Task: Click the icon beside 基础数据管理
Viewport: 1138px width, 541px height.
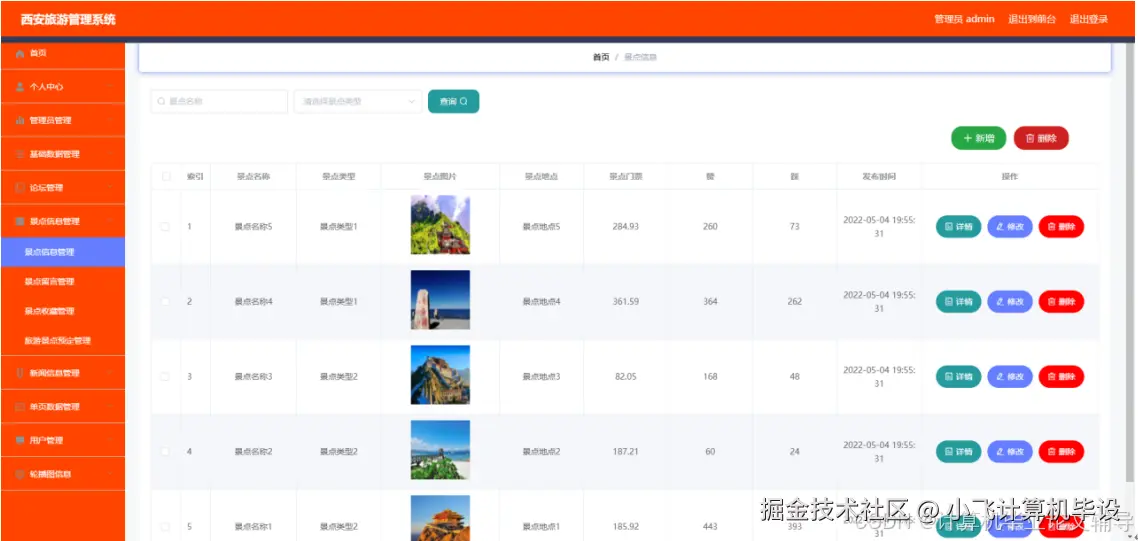Action: [x=20, y=155]
